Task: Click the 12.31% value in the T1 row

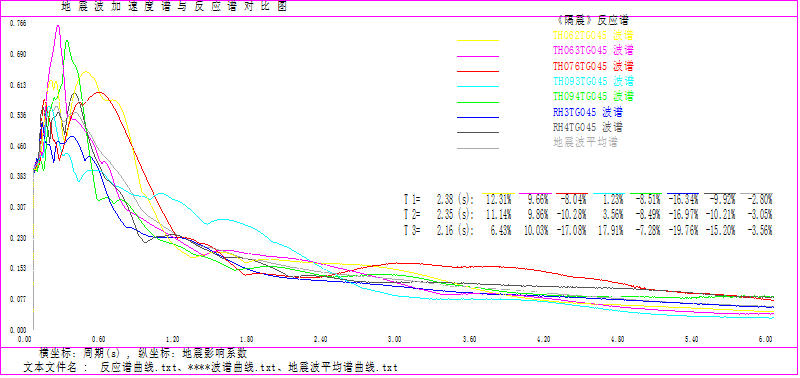Action: tap(497, 198)
